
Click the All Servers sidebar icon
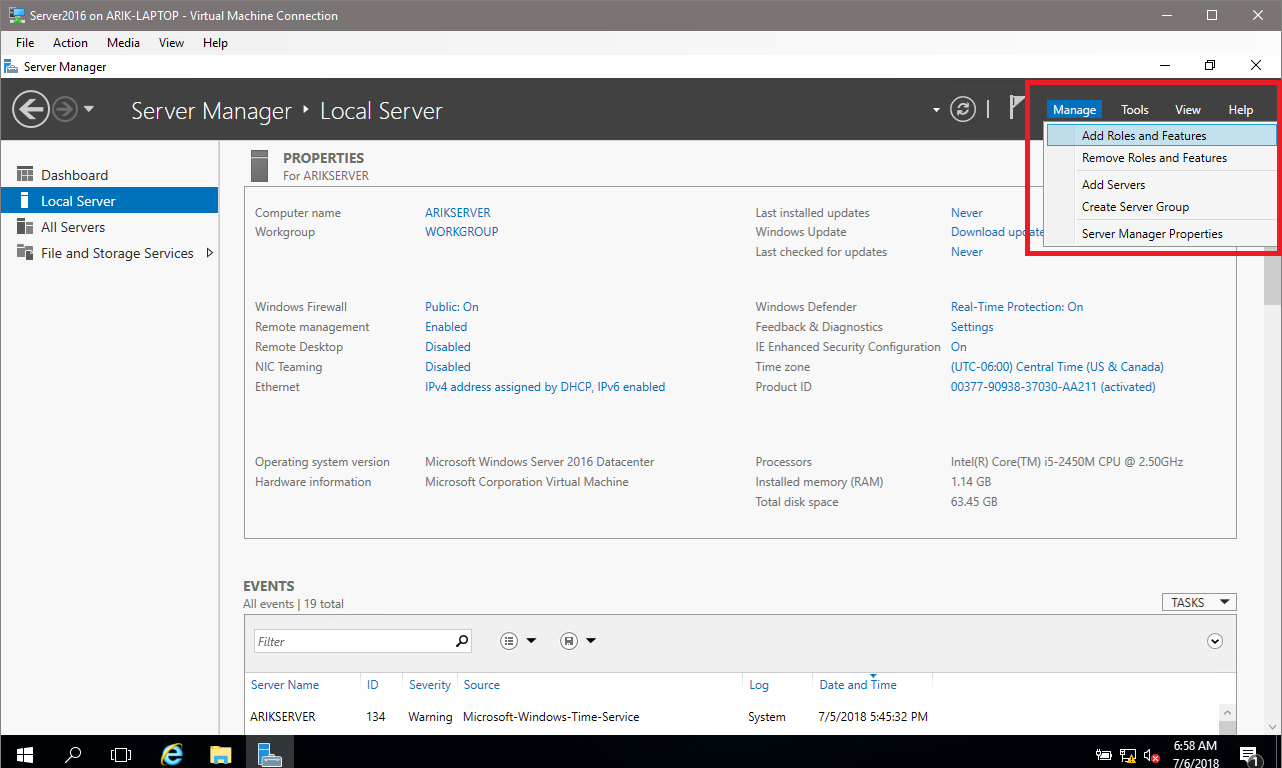pyautogui.click(x=25, y=227)
